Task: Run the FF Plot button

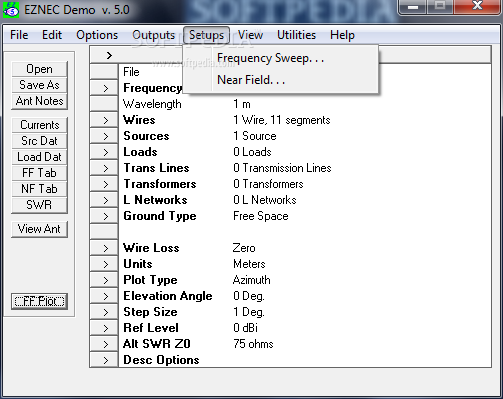Action: click(x=39, y=301)
